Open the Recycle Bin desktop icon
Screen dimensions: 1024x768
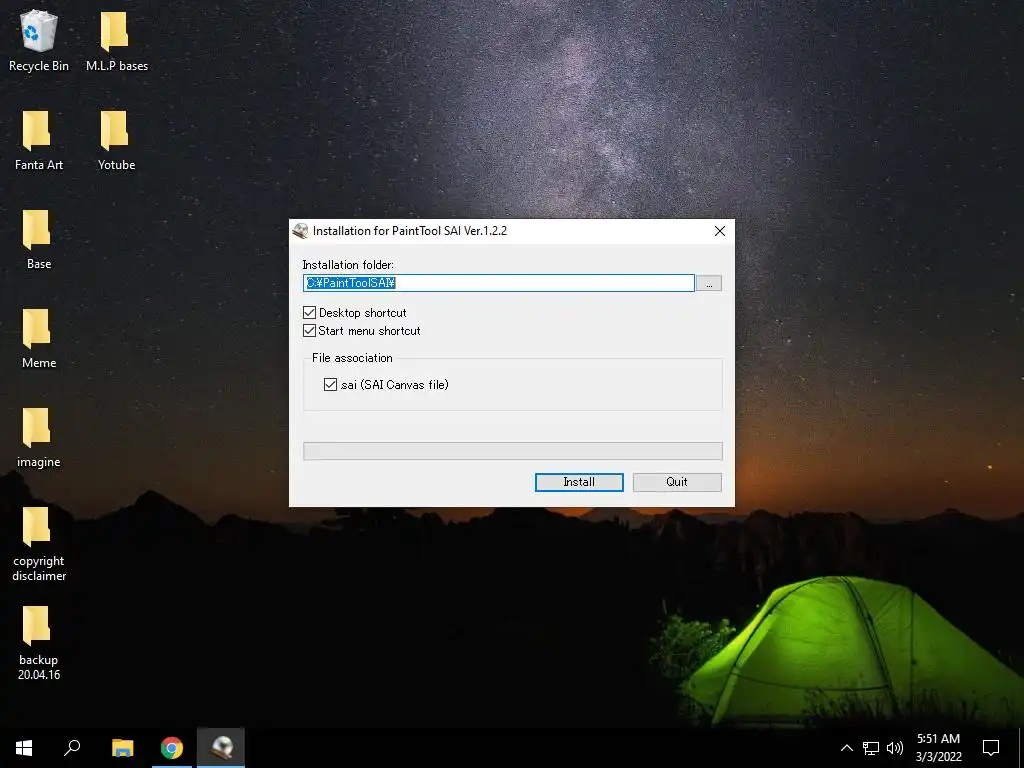[x=39, y=40]
